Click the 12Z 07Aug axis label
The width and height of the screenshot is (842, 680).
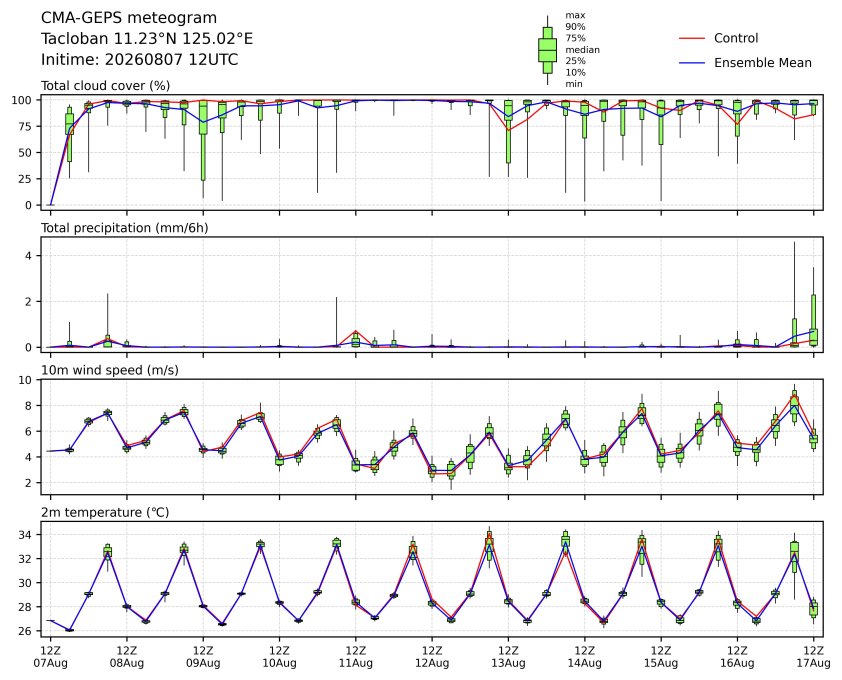(50, 657)
